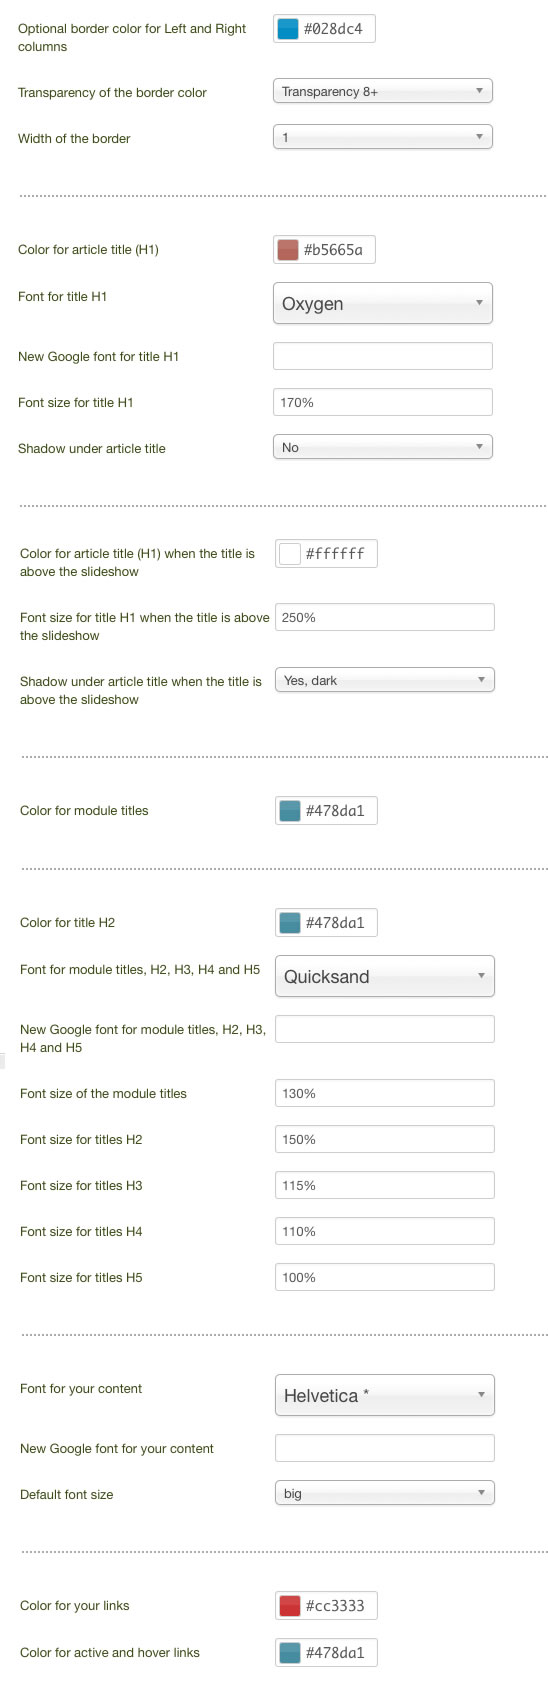Click the New Google font for your content field
The width and height of the screenshot is (548, 1688).
click(x=385, y=1448)
